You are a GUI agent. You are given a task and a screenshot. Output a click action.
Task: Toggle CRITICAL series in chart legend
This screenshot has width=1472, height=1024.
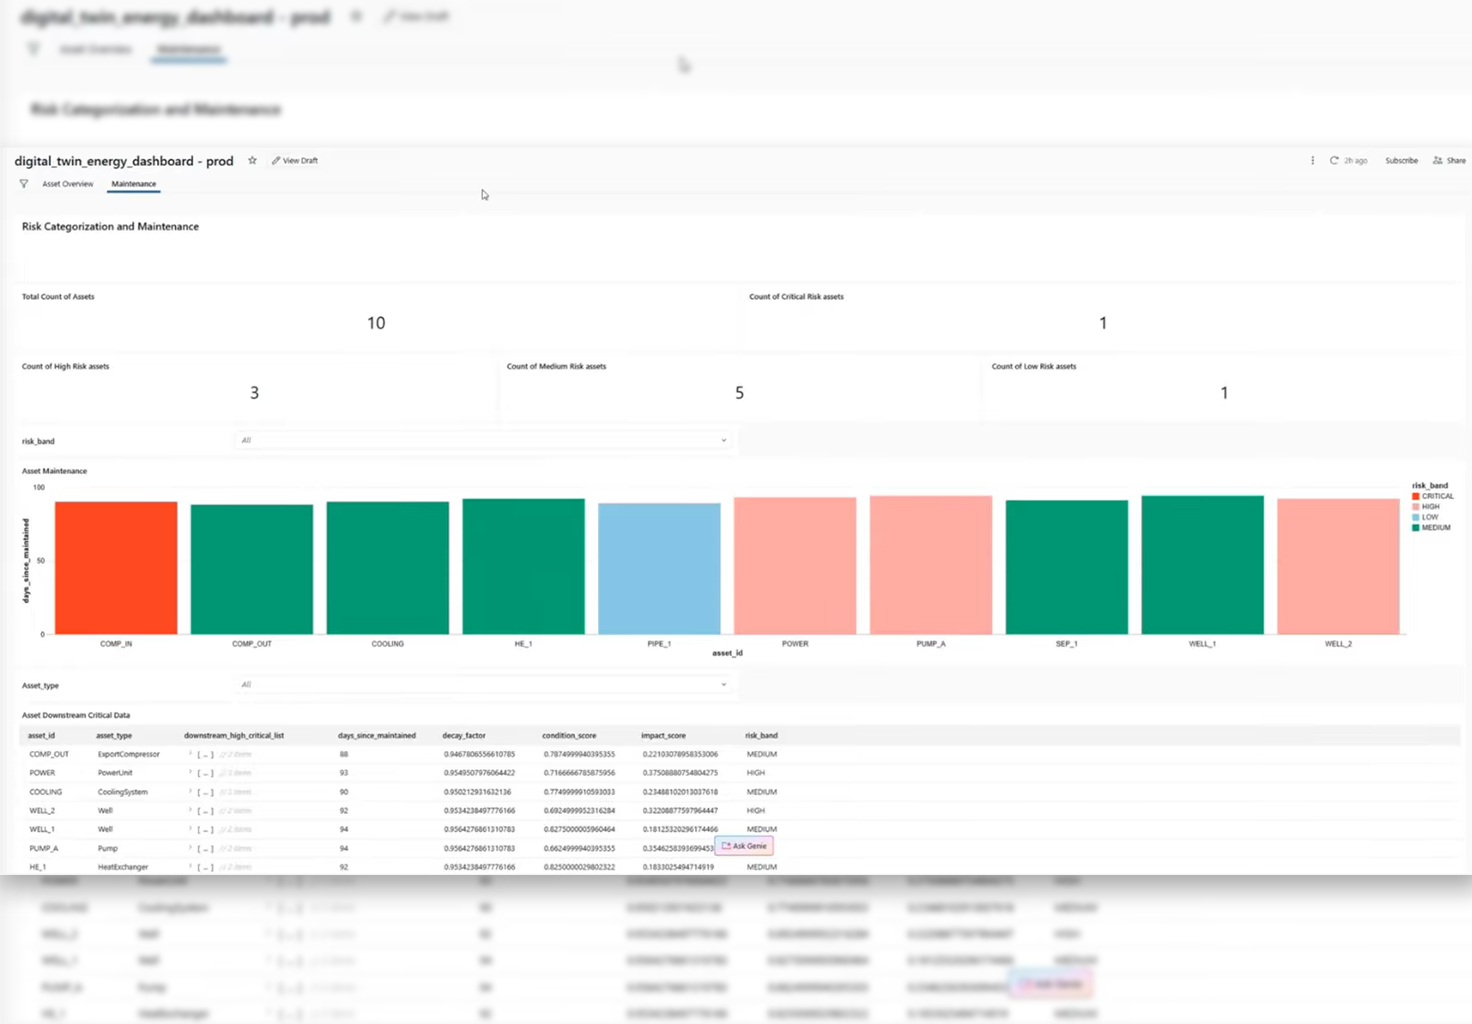coord(1432,496)
